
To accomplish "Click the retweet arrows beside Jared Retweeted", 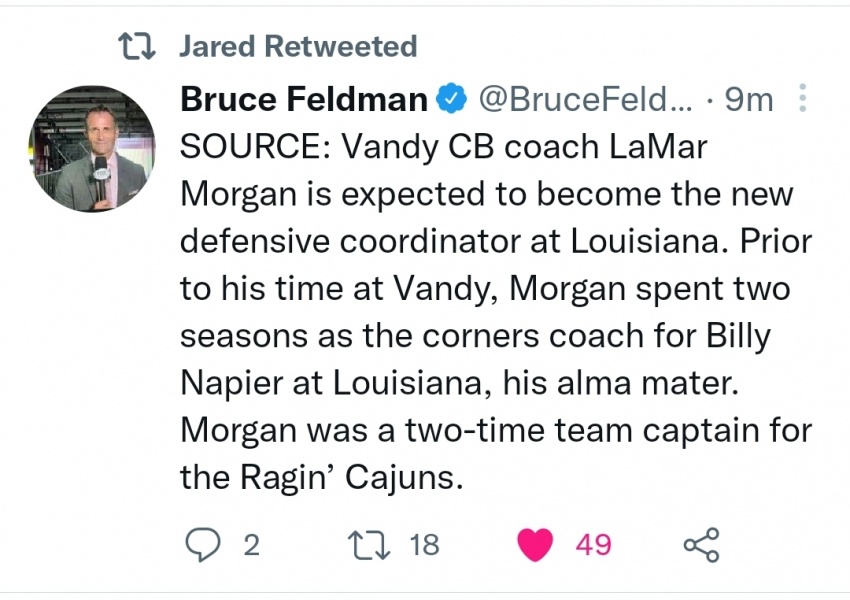I will (x=137, y=46).
